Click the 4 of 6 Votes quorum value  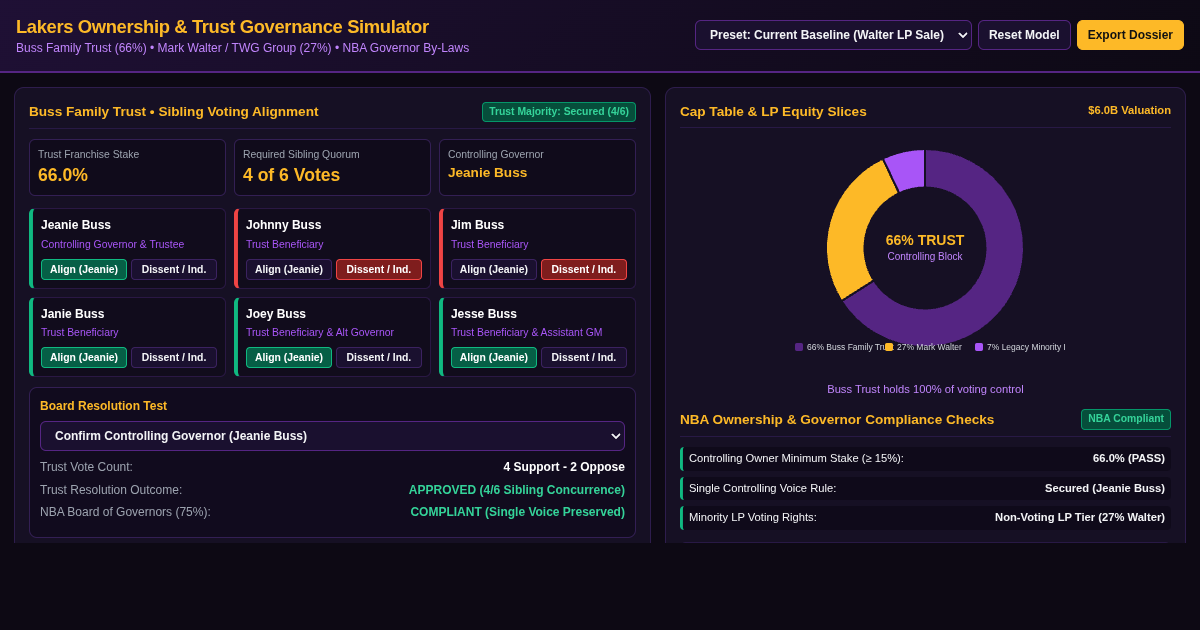click(291, 175)
